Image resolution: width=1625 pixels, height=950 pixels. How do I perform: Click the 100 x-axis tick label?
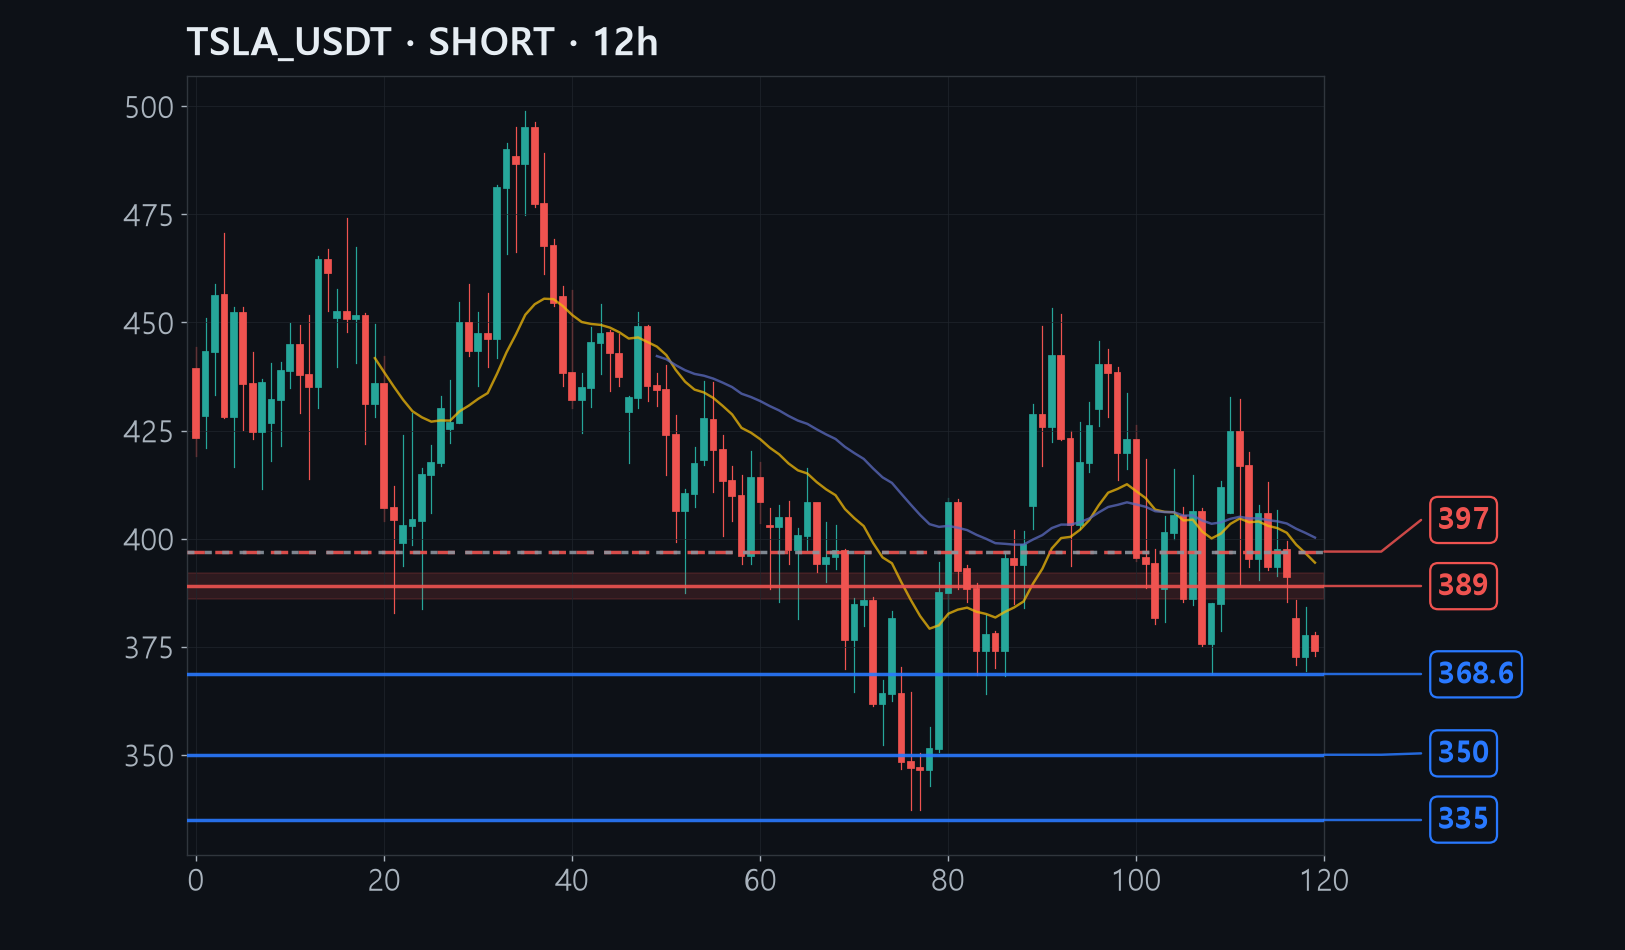click(1137, 881)
